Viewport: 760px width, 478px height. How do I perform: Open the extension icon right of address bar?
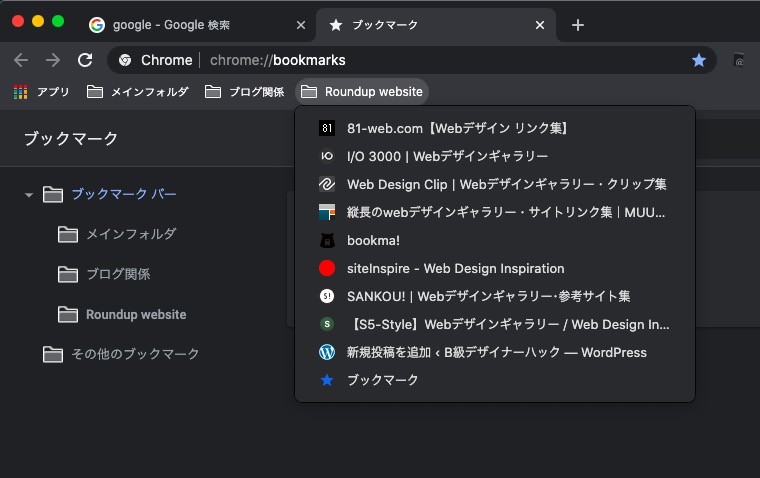[x=739, y=60]
